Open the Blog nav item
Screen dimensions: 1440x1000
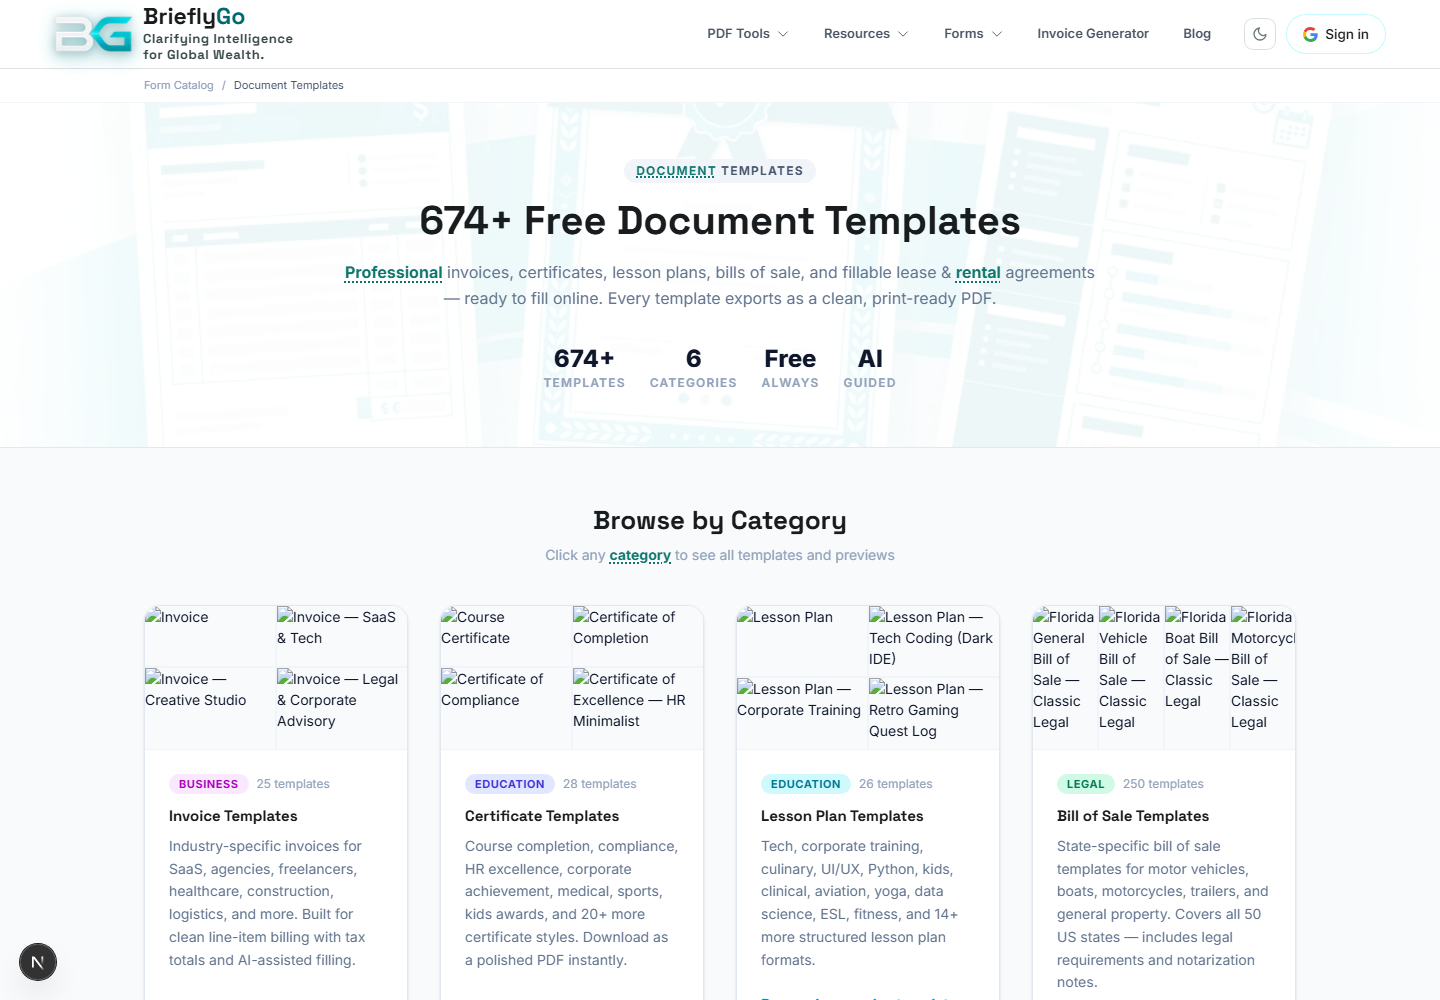tap(1197, 34)
